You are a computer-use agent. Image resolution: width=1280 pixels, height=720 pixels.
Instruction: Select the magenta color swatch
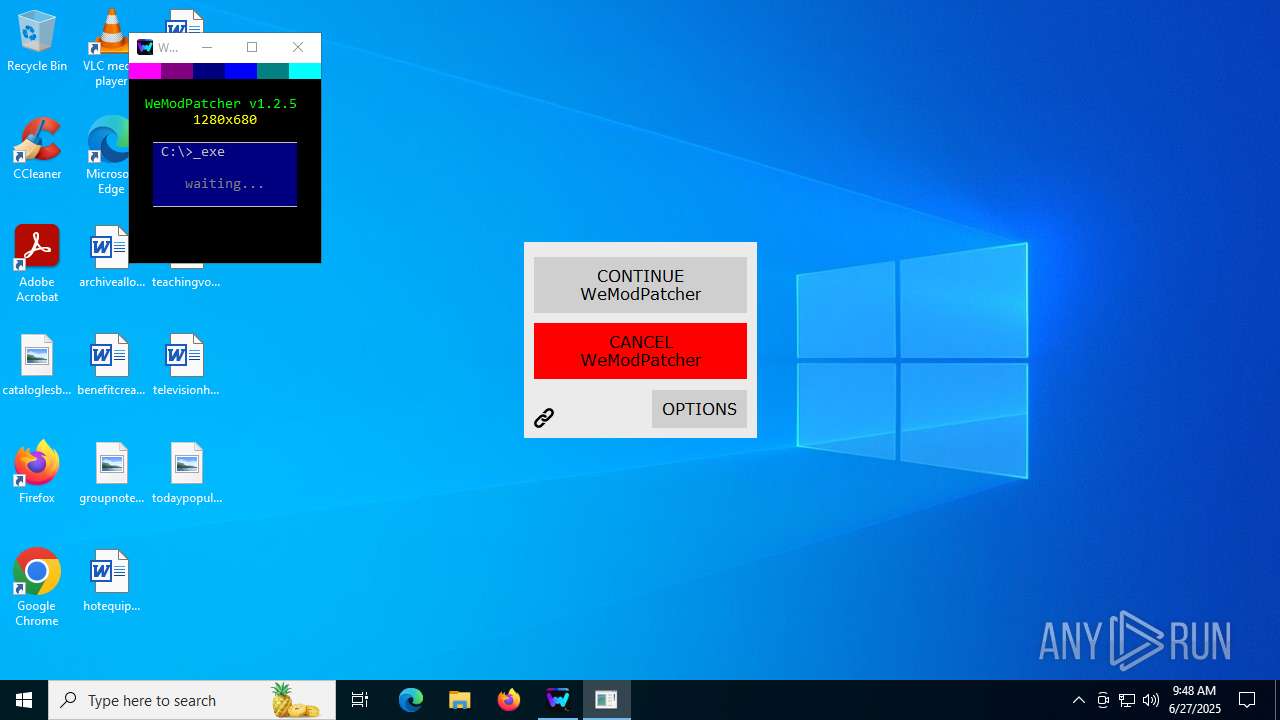tap(145, 71)
